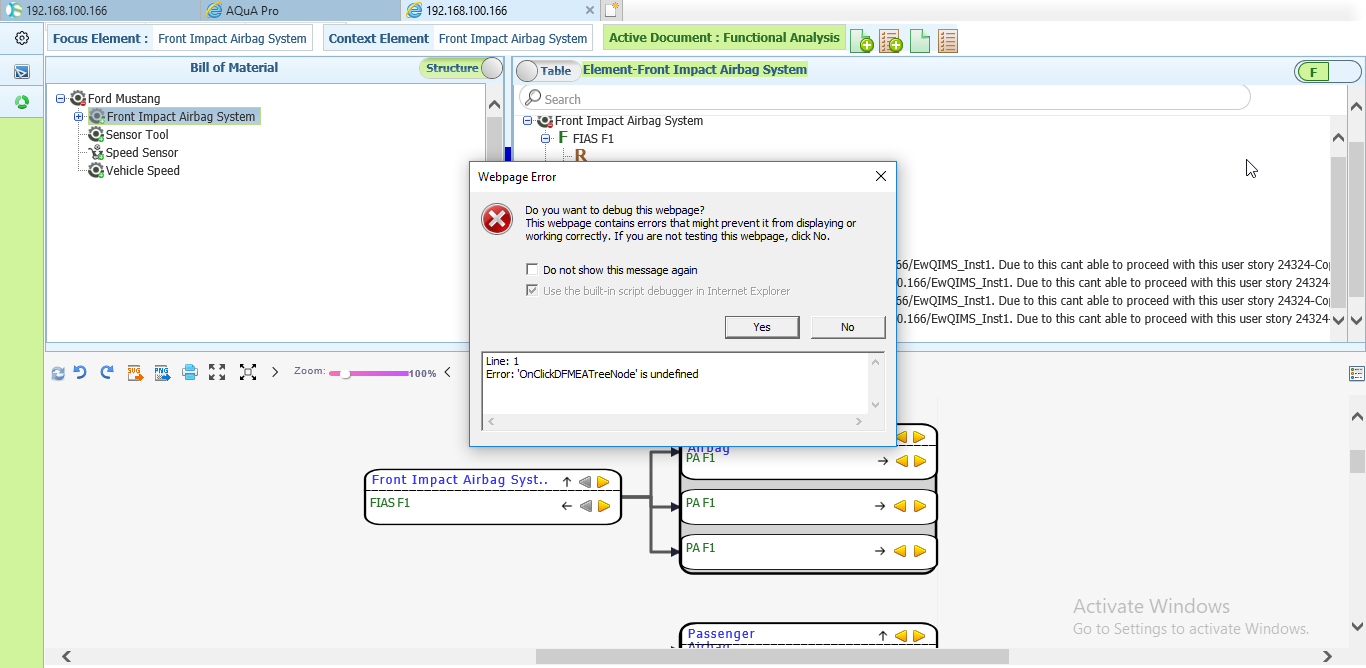Click the up arrow on Passenger Airbag node
This screenshot has height=668, width=1366.
(x=883, y=636)
